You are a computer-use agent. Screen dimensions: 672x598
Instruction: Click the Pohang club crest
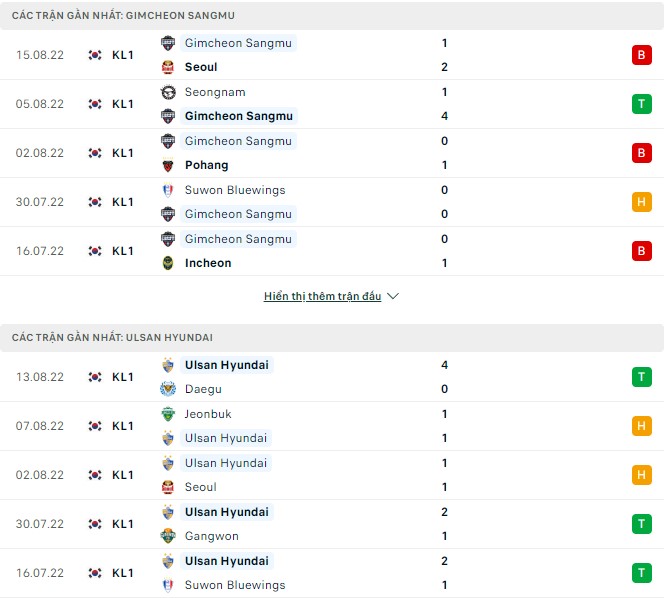click(x=168, y=165)
